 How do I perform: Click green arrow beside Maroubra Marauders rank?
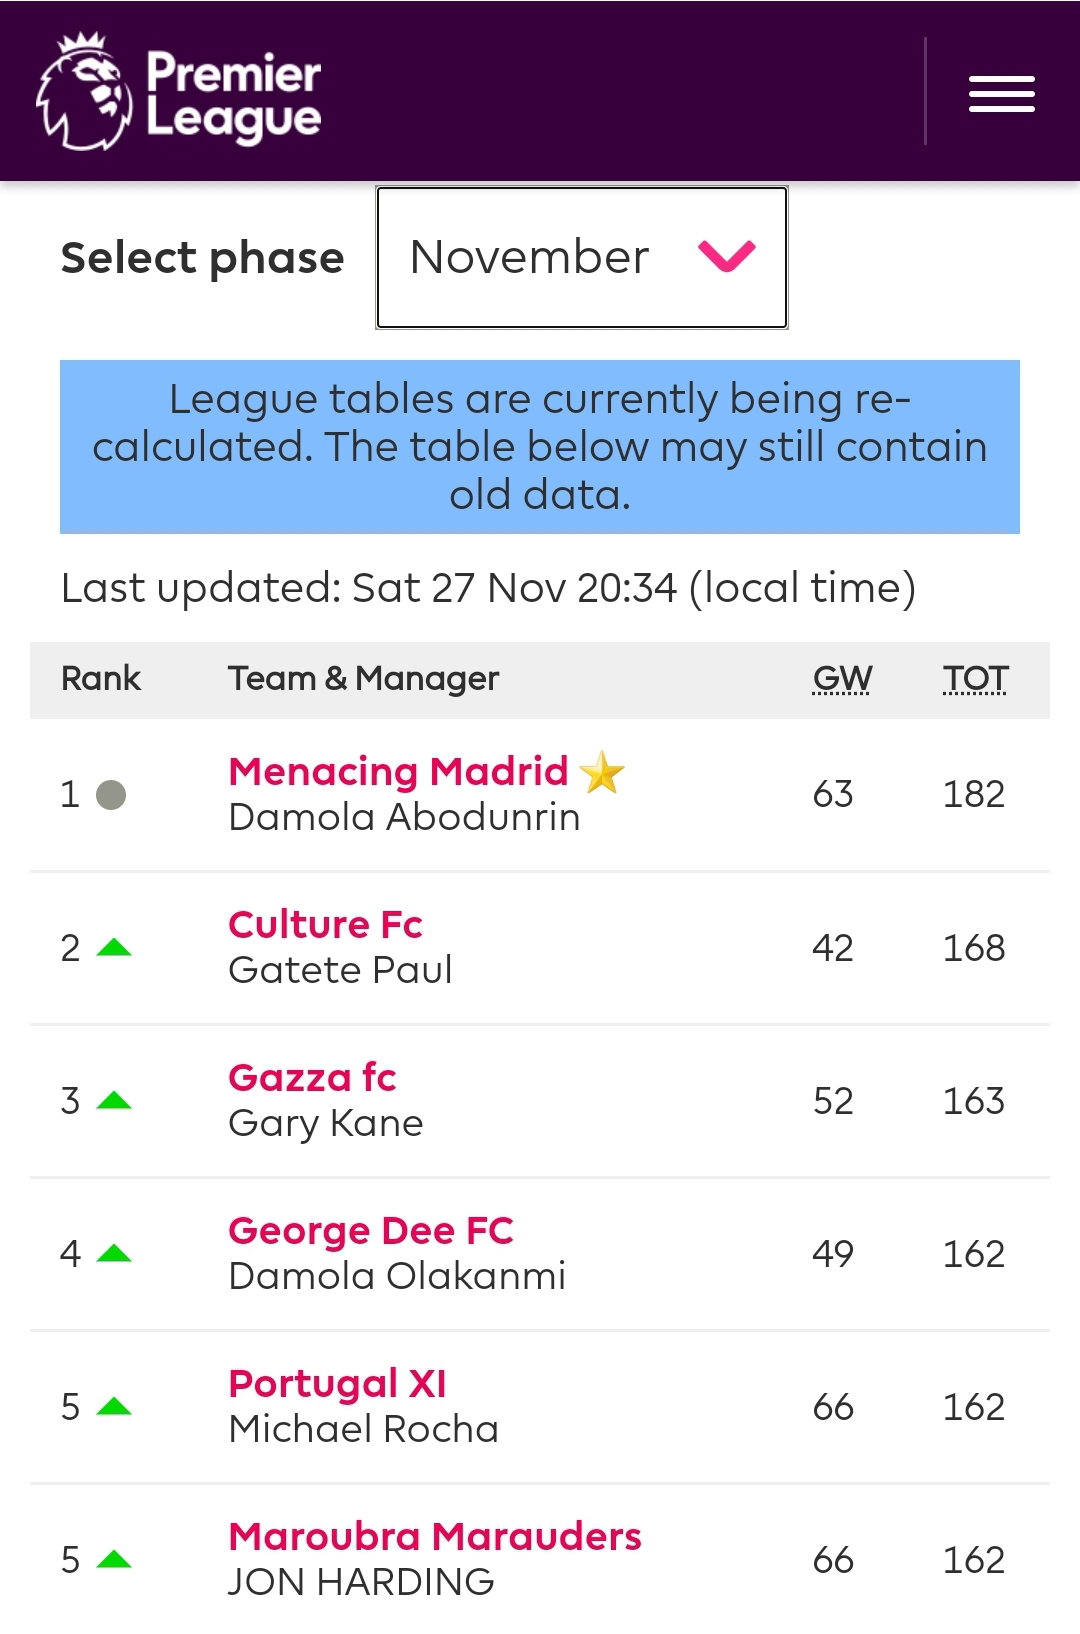[x=114, y=1559]
